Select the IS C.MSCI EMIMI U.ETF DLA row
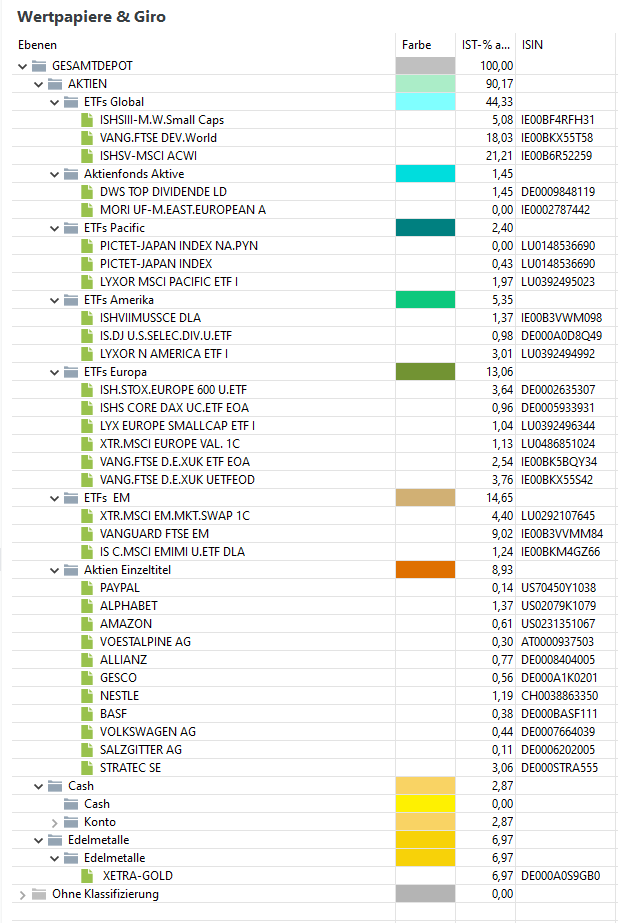This screenshot has width=618, height=923. [x=314, y=552]
